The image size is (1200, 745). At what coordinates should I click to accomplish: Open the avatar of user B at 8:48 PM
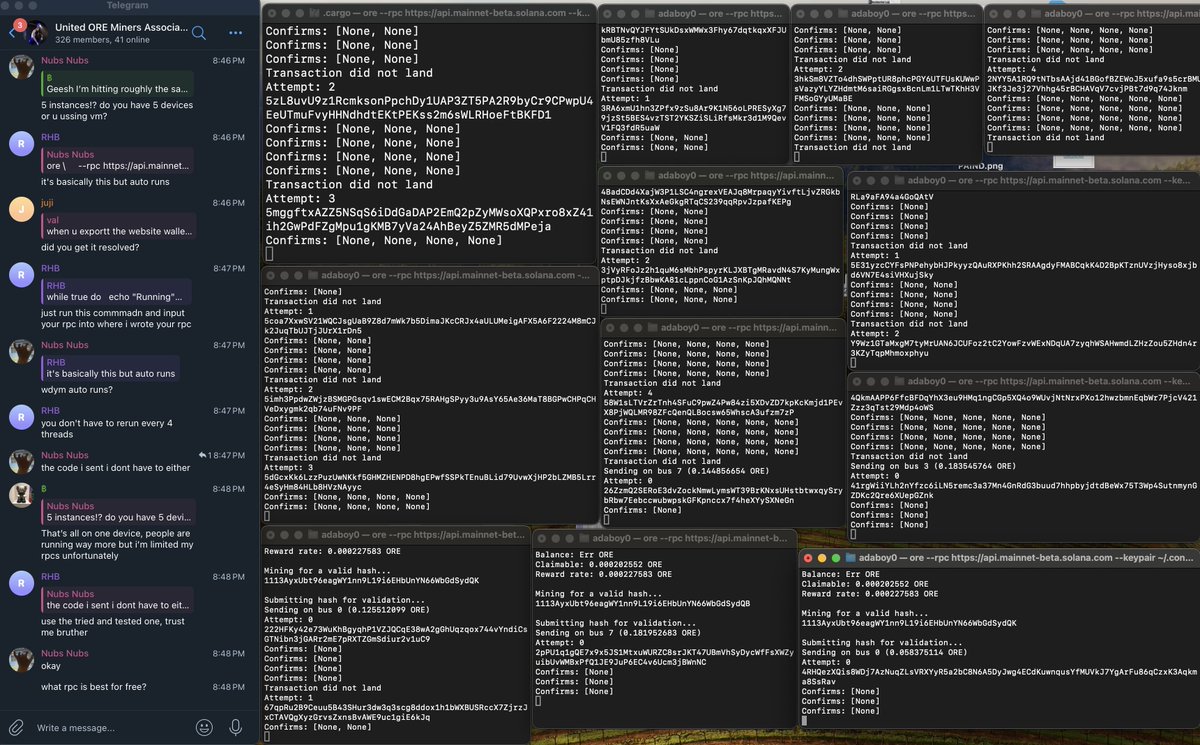(x=20, y=496)
